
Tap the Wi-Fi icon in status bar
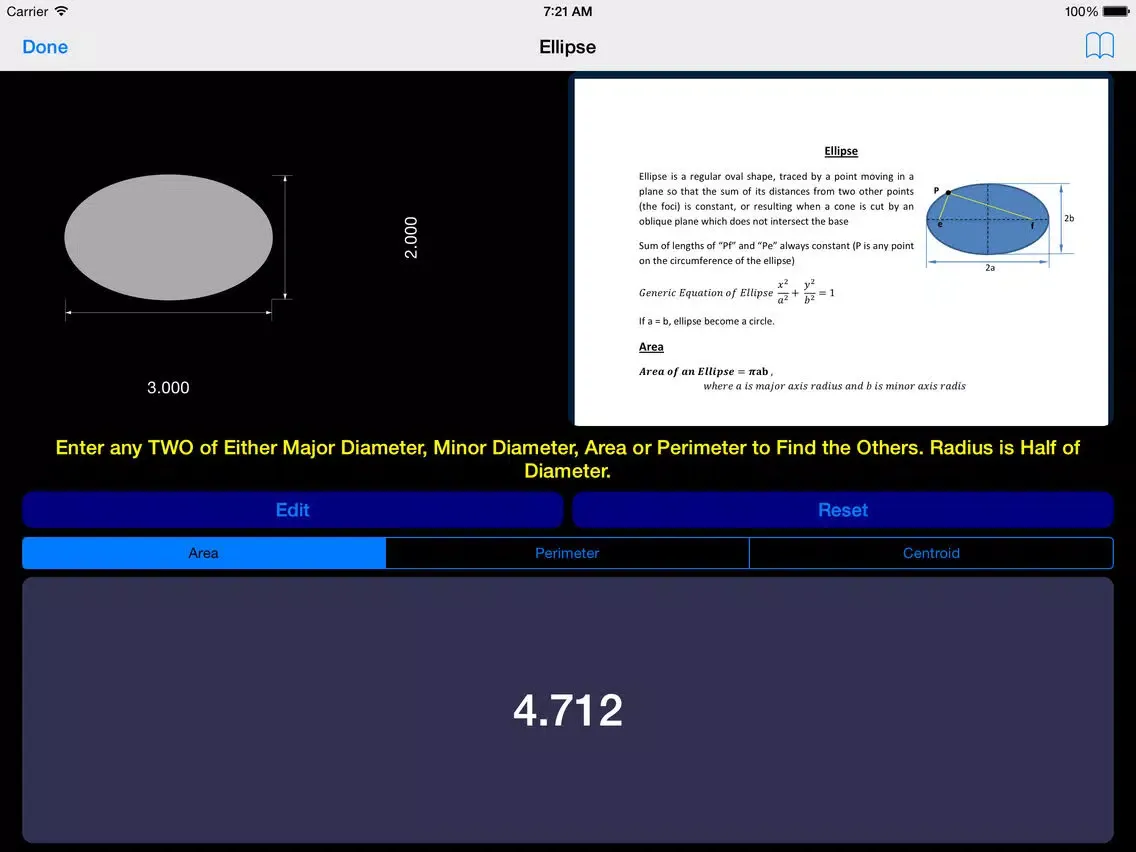(x=62, y=11)
